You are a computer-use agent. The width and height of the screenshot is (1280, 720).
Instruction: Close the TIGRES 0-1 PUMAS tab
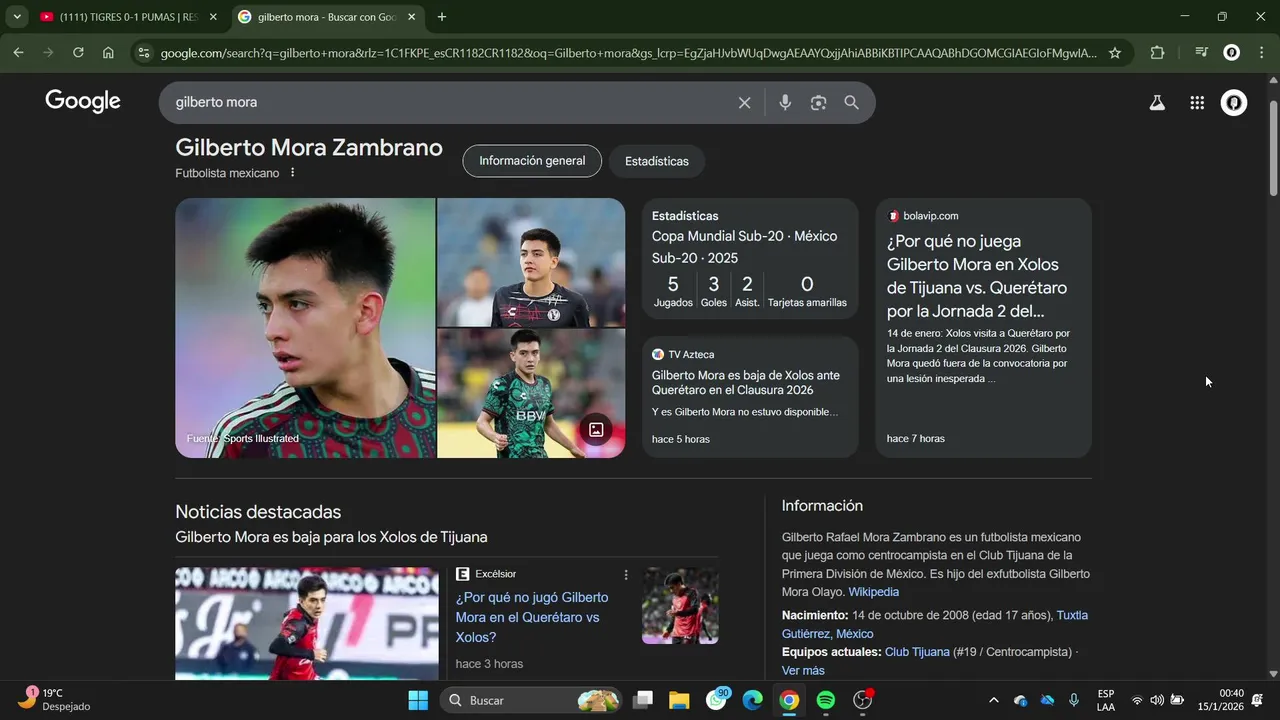click(213, 17)
